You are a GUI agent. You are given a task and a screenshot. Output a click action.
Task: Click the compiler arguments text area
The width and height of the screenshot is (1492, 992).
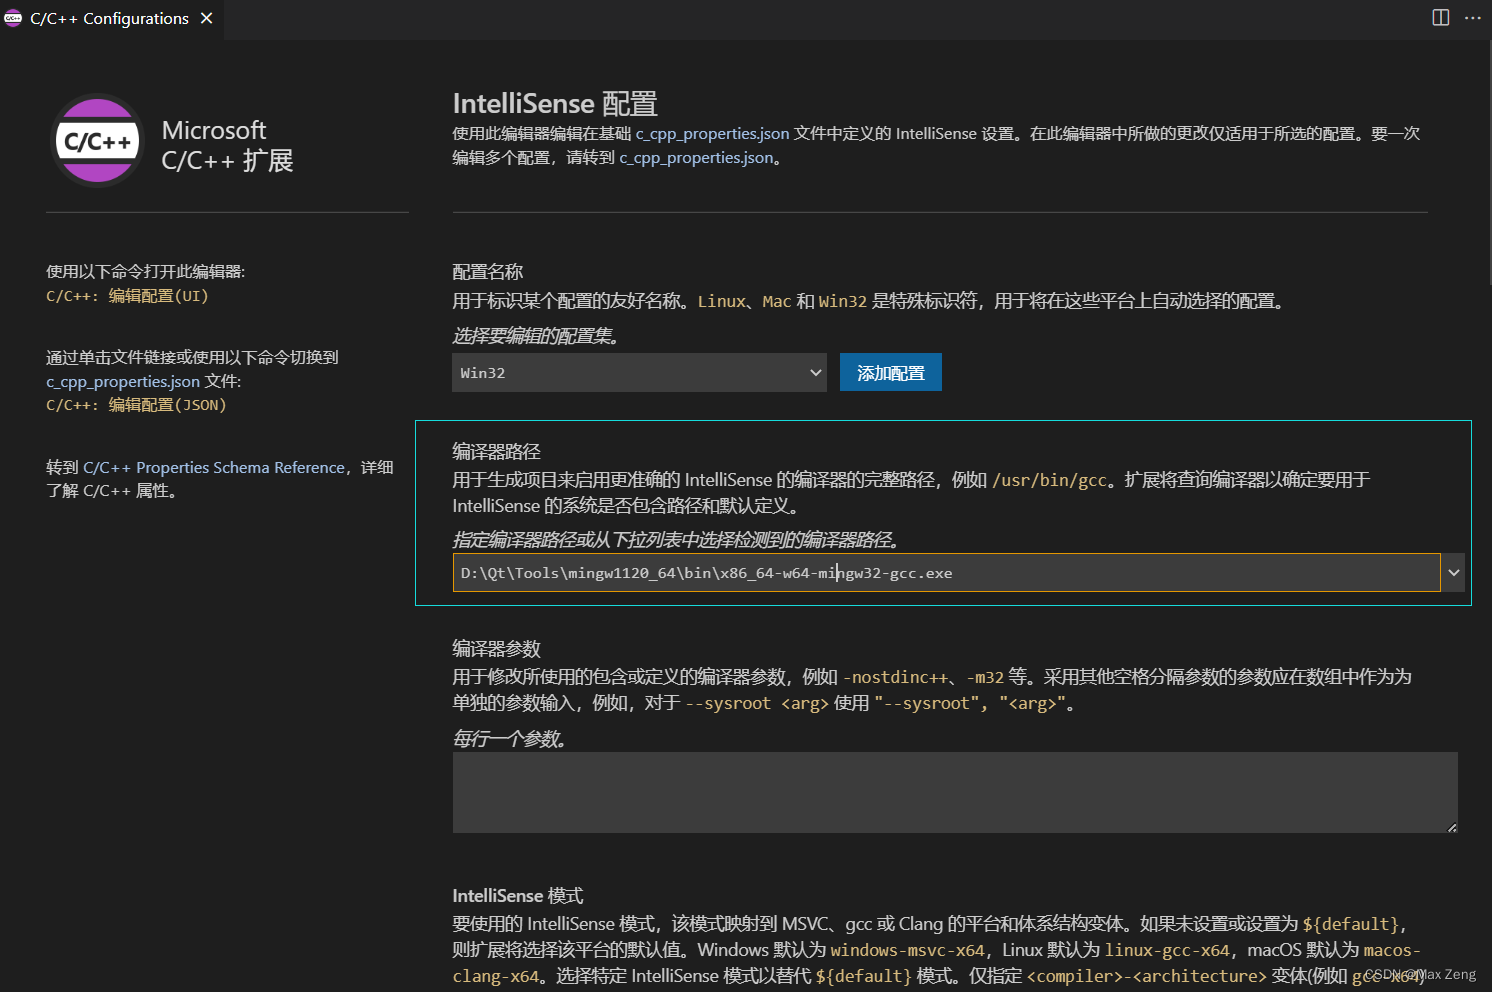pyautogui.click(x=955, y=792)
